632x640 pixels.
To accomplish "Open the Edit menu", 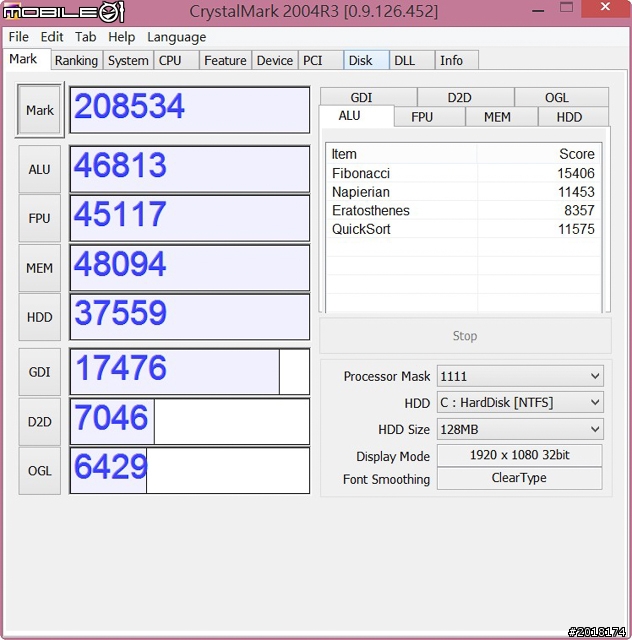I will point(52,37).
